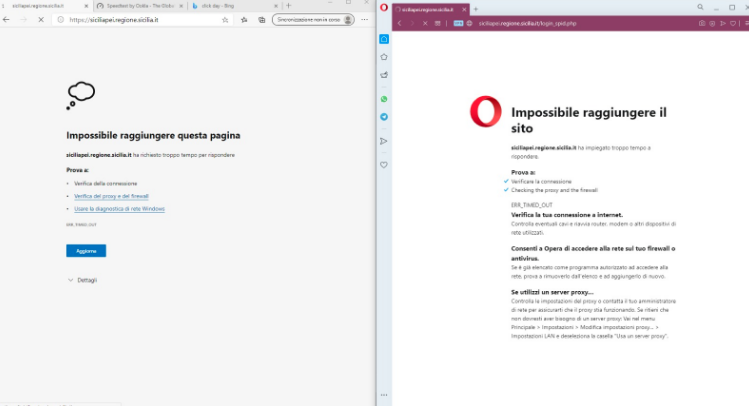This screenshot has width=749, height=406.
Task: Open Opera Speed Dial grid icon
Action: 438,23
